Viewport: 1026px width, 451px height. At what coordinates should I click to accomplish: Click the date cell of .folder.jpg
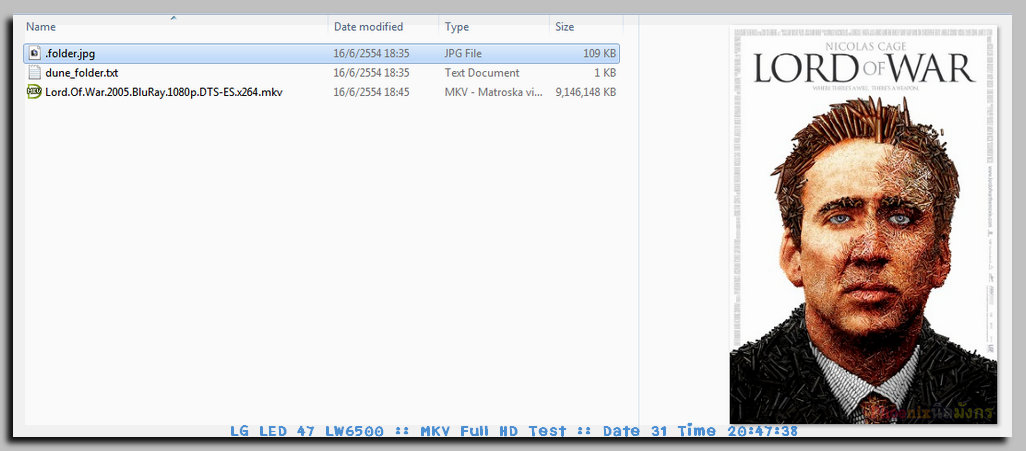coord(372,54)
